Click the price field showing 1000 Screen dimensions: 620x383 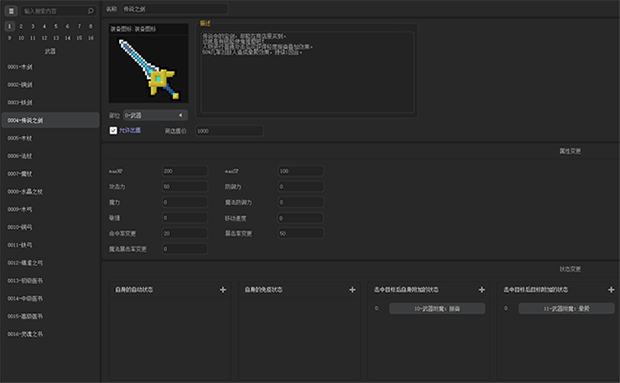[x=229, y=131]
